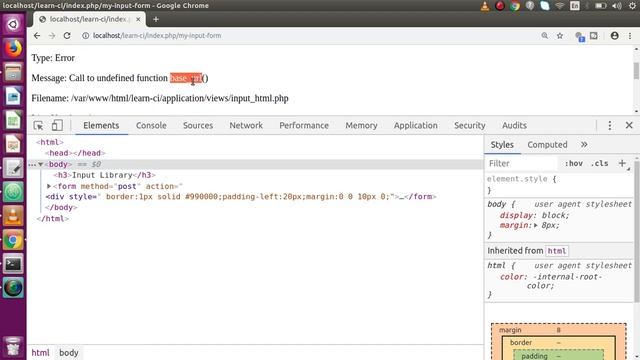Click the styles Filter input field
This screenshot has height=360, width=640.
coord(522,164)
